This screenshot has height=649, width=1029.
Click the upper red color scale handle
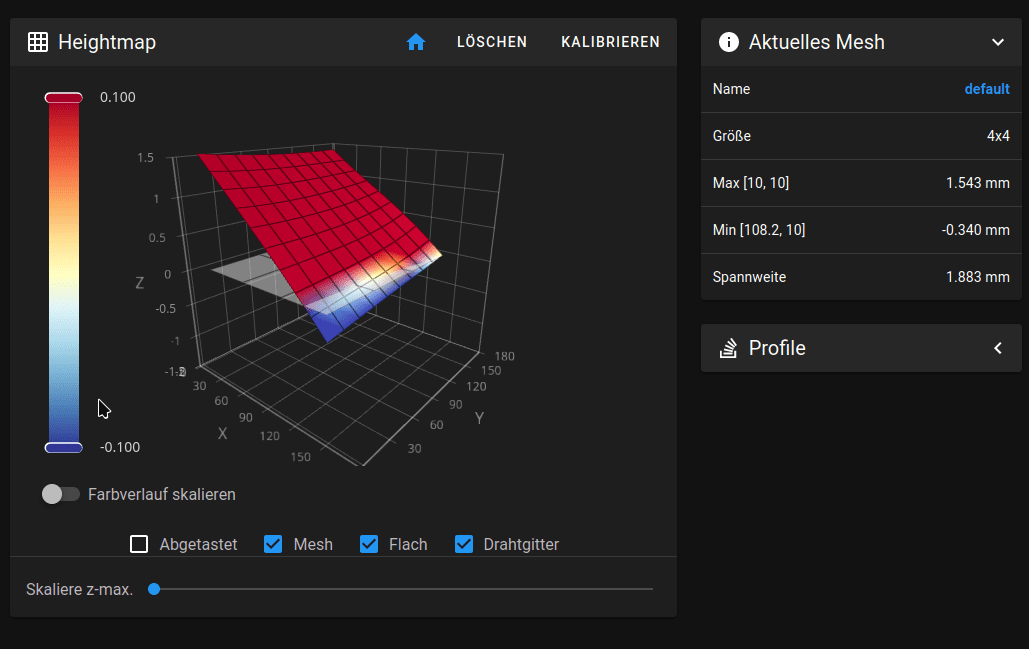click(64, 98)
